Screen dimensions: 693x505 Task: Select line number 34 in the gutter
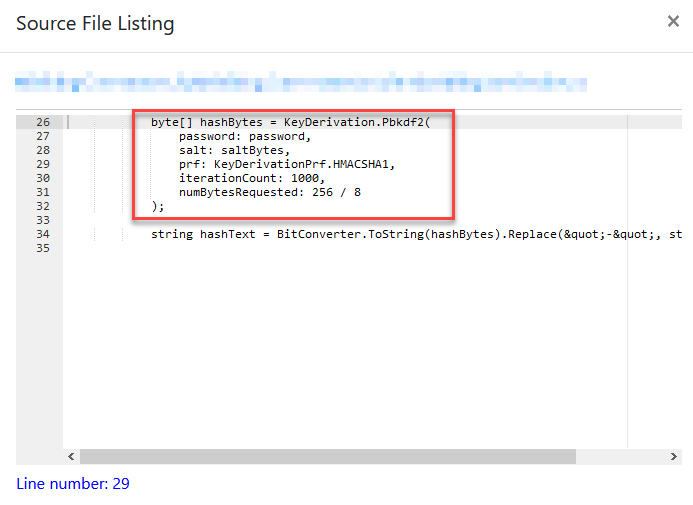pos(42,234)
